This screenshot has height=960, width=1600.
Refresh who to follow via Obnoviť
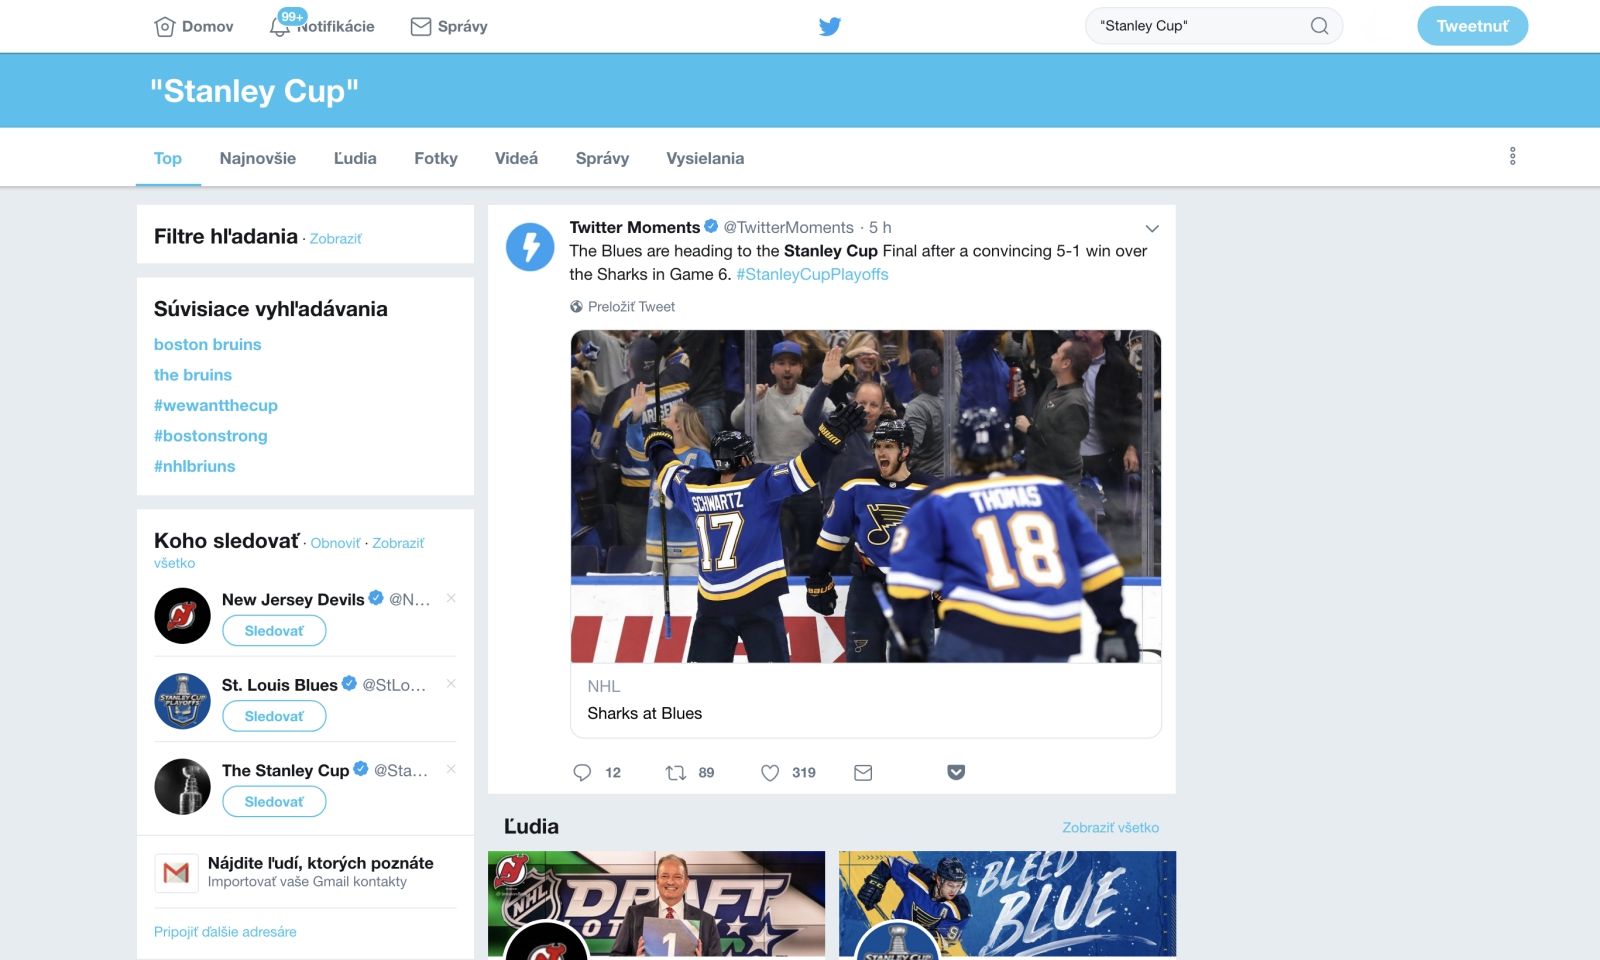(x=335, y=543)
